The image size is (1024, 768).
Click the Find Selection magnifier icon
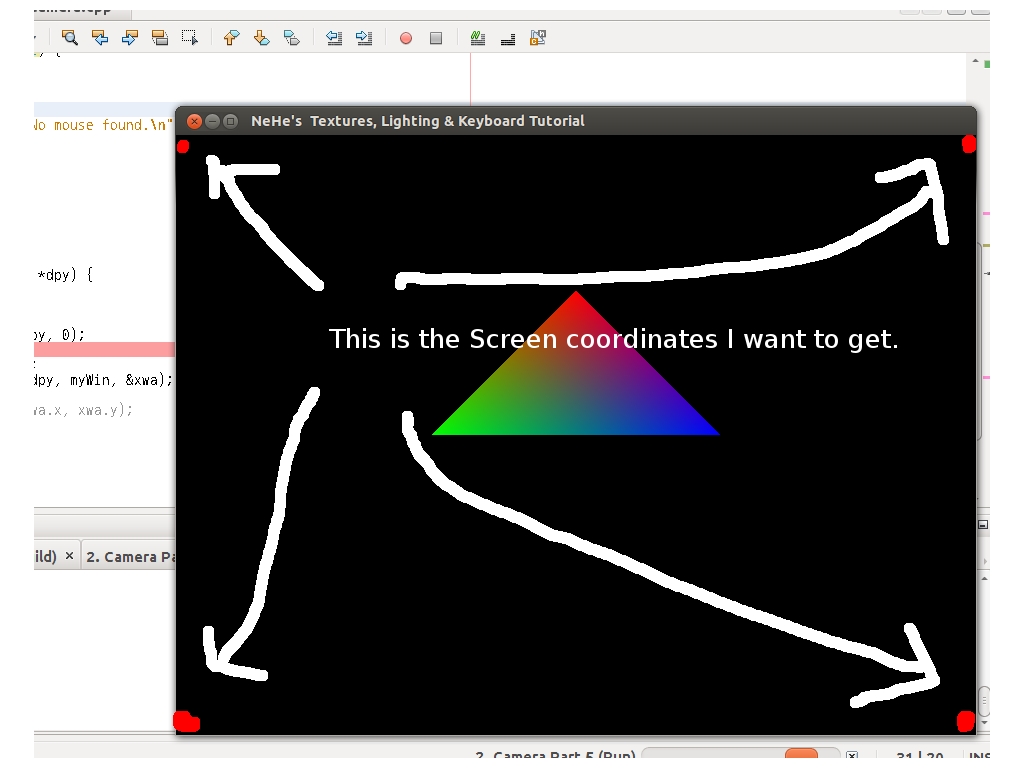pos(69,38)
